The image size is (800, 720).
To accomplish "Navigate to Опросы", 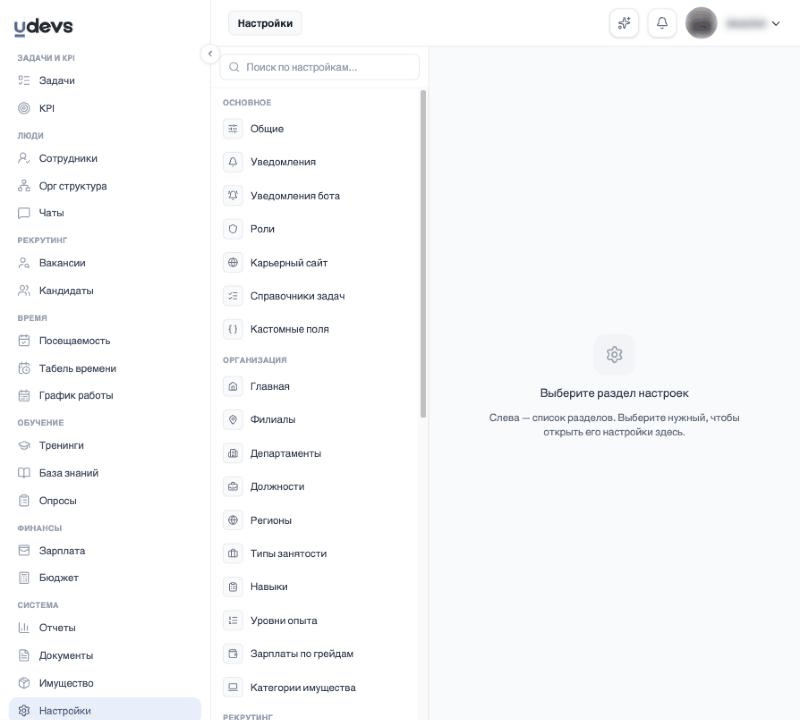I will point(105,501).
